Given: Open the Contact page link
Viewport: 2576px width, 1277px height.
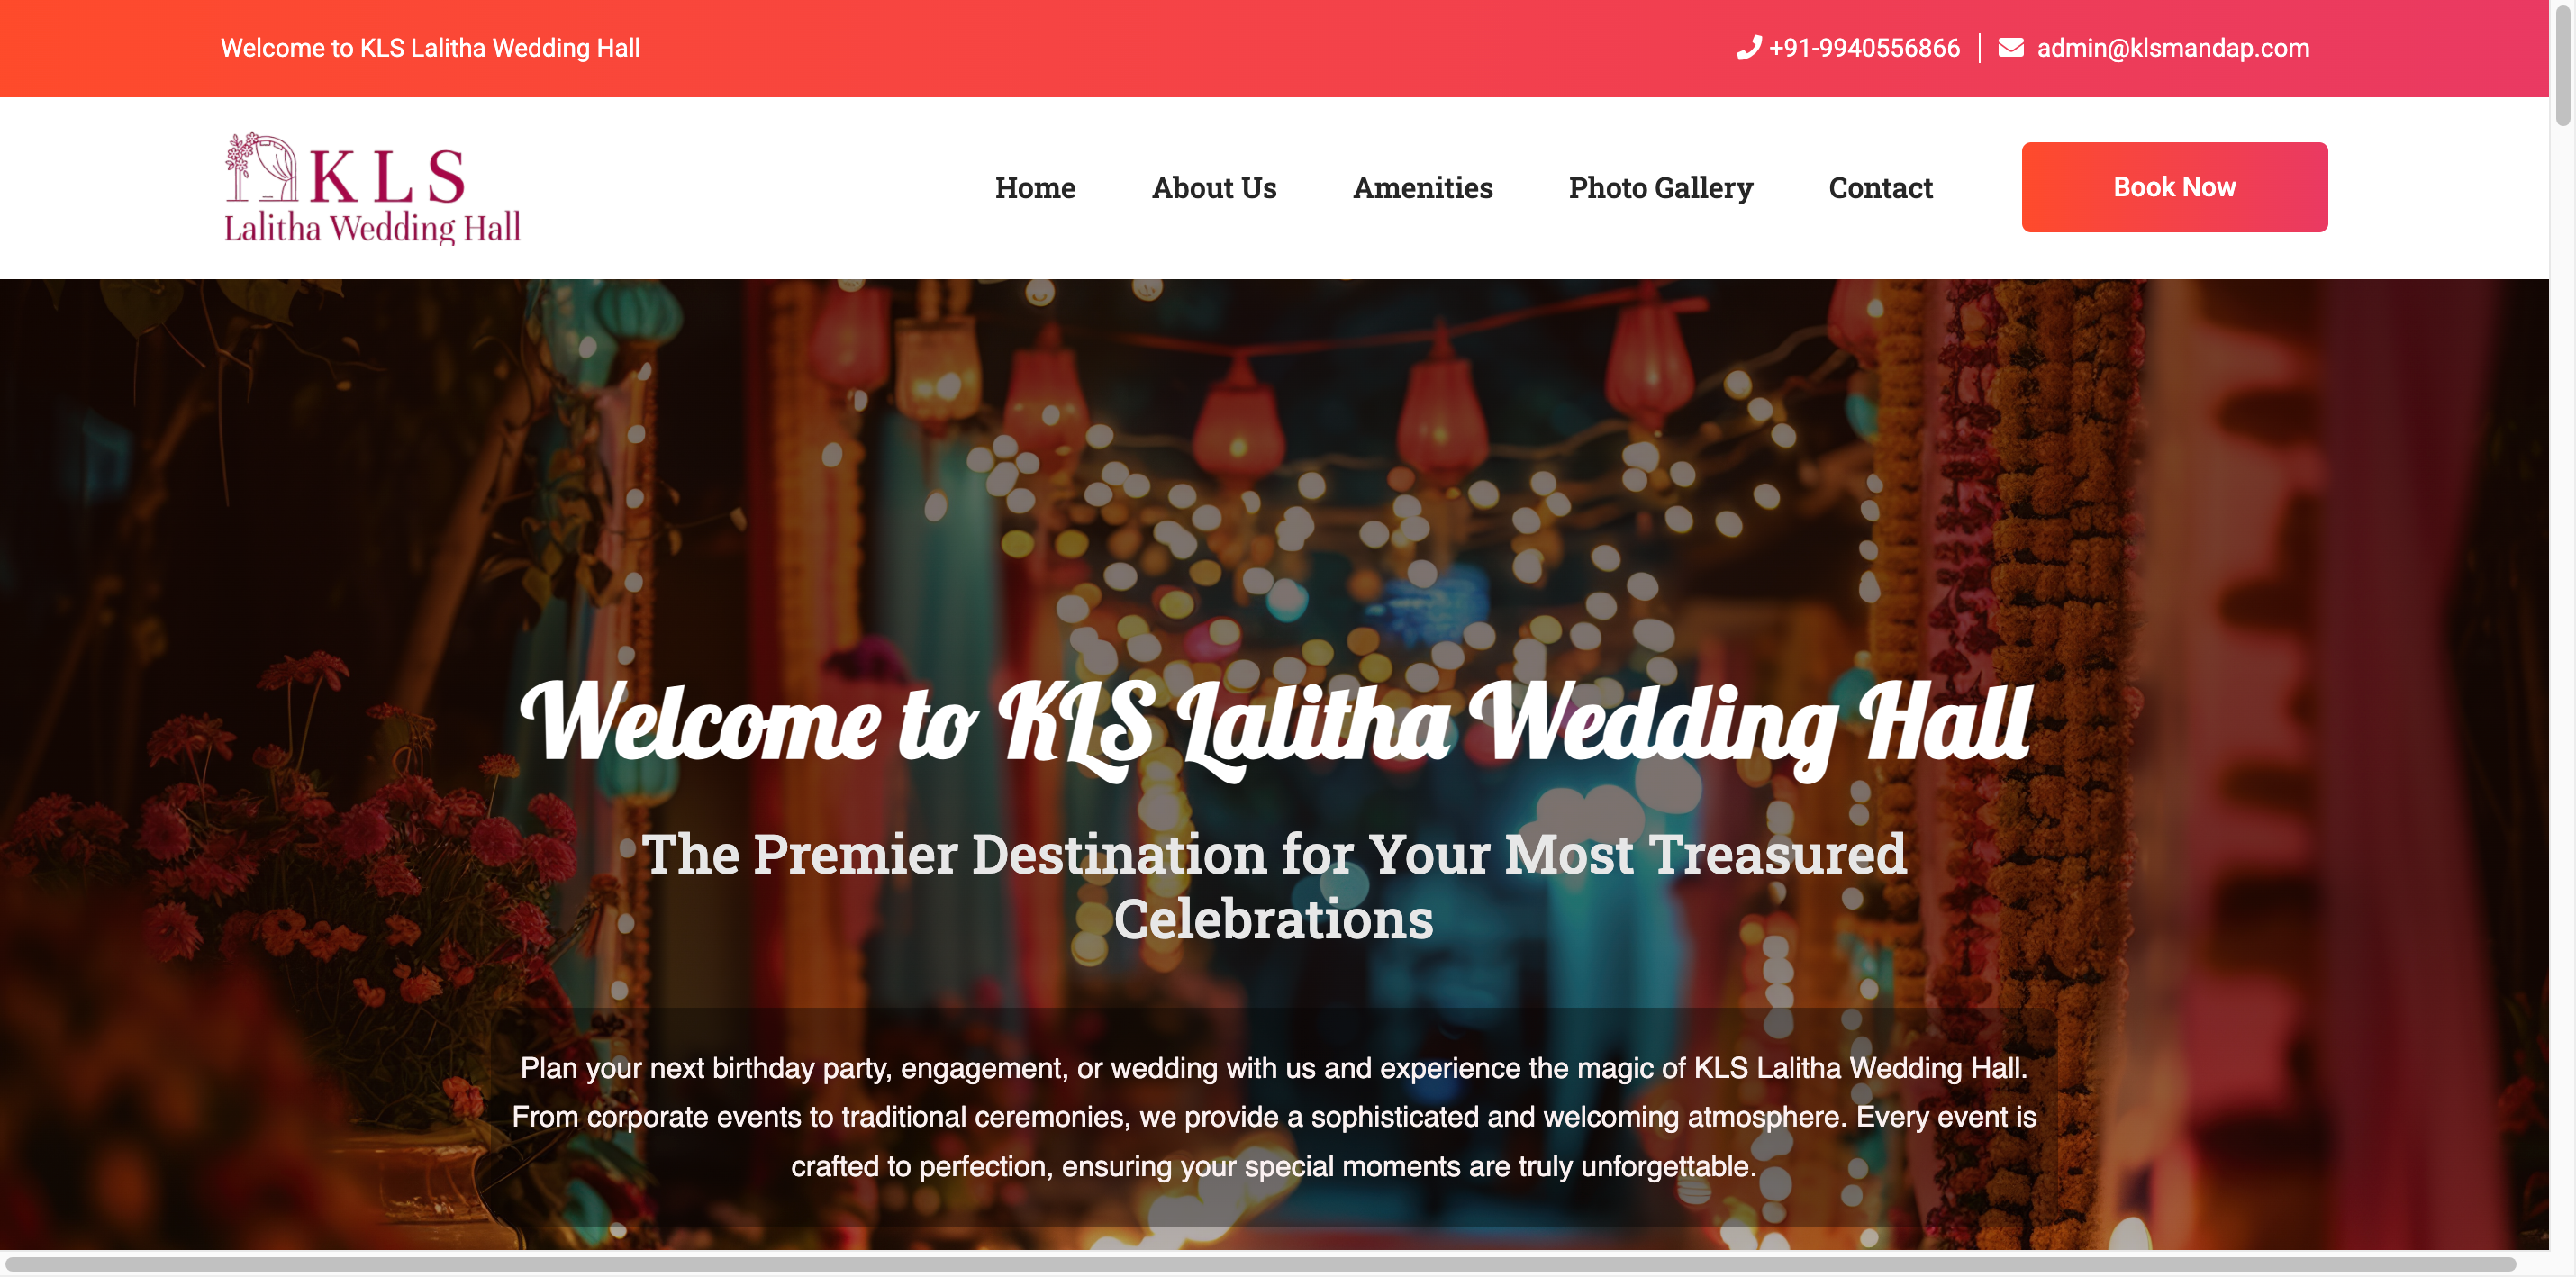Looking at the screenshot, I should tap(1880, 188).
